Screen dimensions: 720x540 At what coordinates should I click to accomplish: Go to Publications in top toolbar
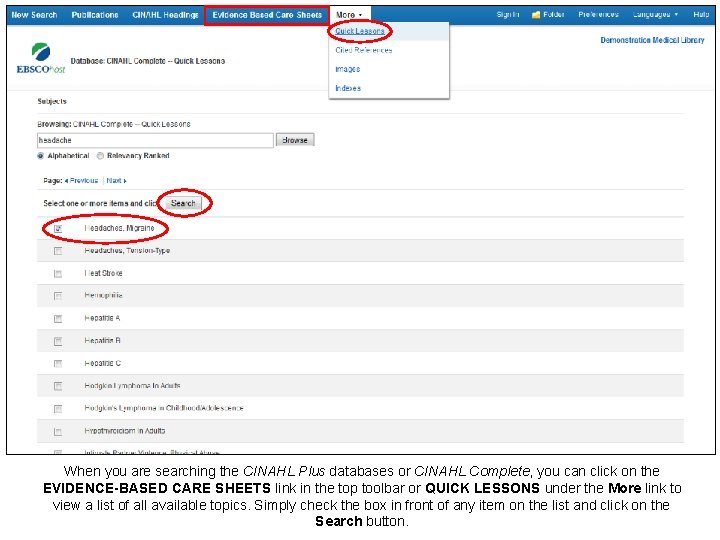[x=95, y=15]
